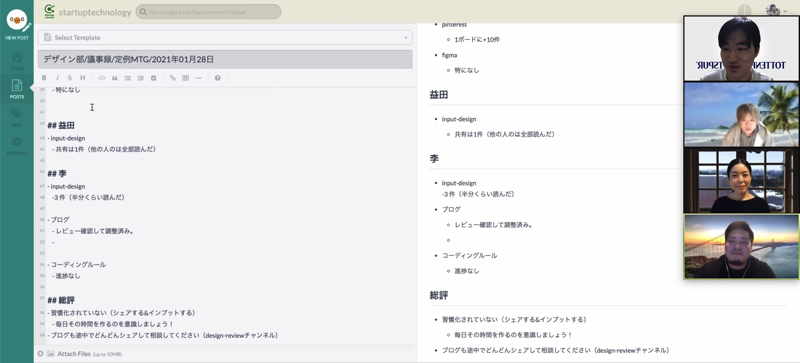Open Posts in the sidebar
The width and height of the screenshot is (800, 363).
17,89
